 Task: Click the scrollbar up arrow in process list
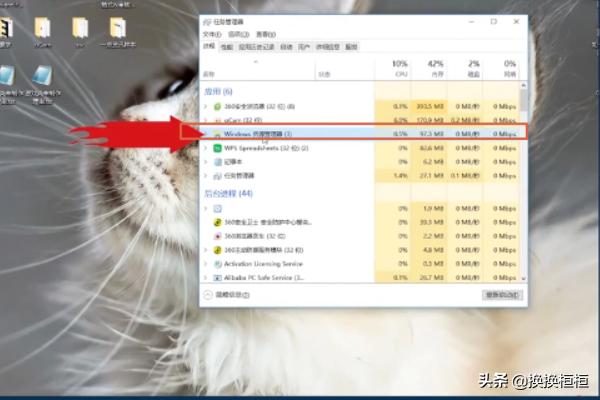(523, 85)
